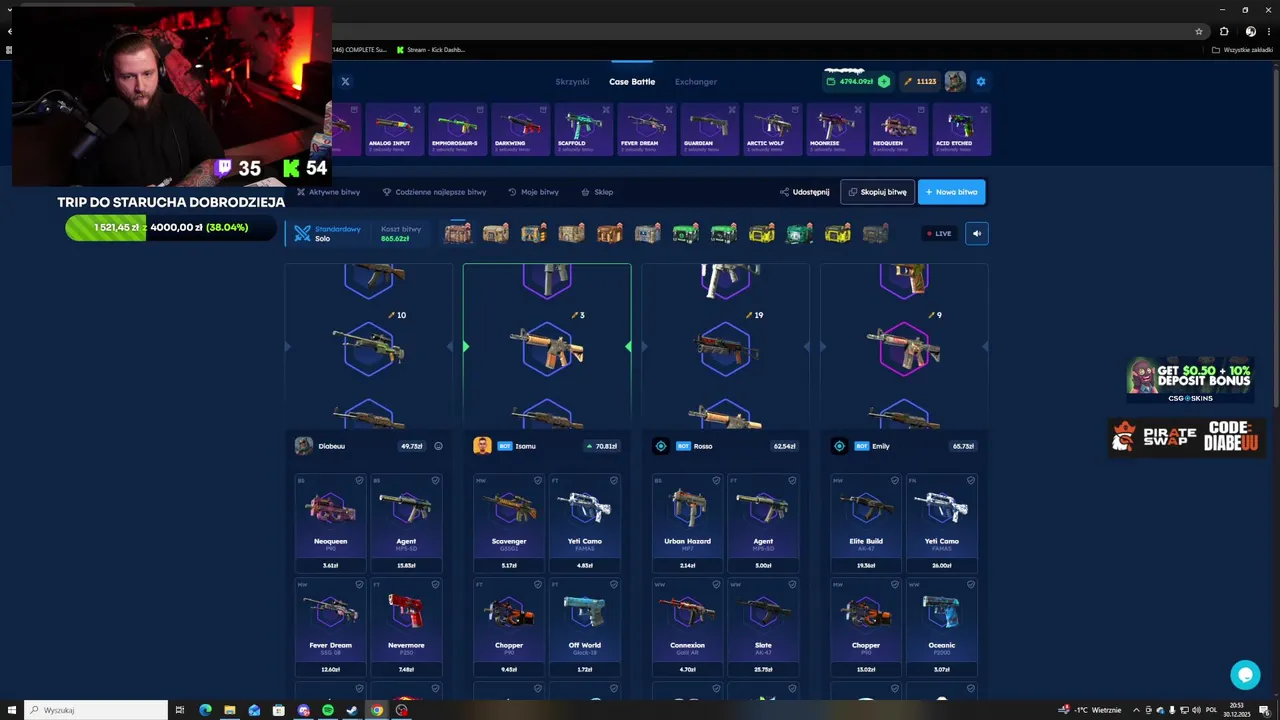Click the share icon beside Udostępnij
Screen dimensions: 1280x720
pyautogui.click(x=784, y=192)
